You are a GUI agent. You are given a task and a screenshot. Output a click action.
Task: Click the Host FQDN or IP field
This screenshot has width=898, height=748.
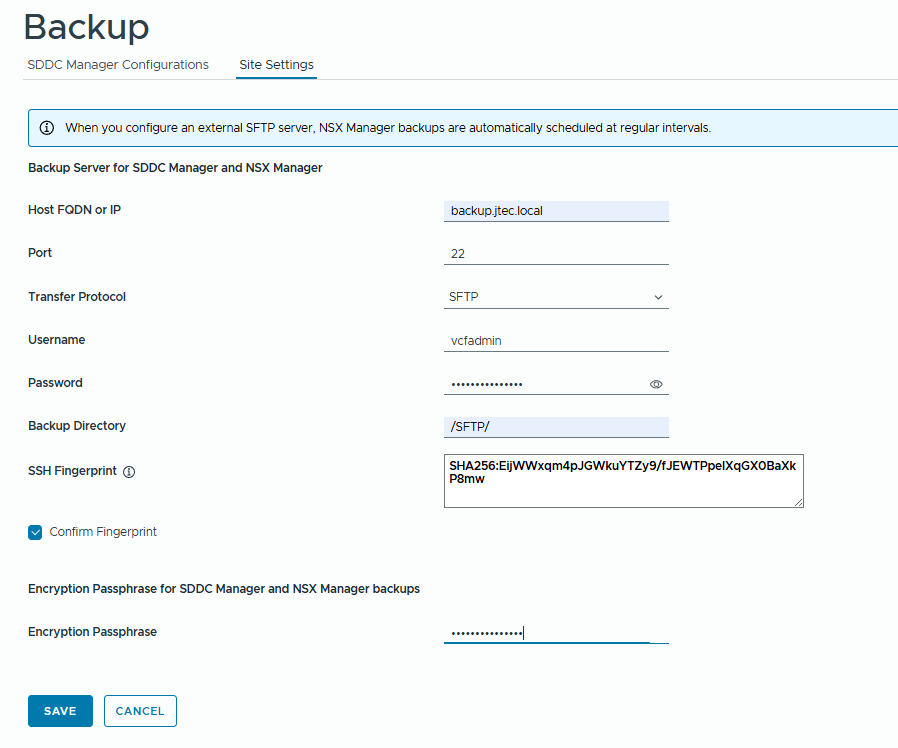click(x=556, y=211)
